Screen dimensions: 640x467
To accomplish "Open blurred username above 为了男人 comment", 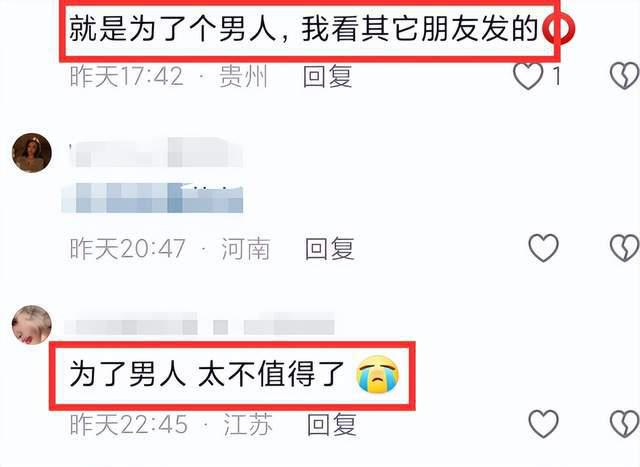I will pyautogui.click(x=200, y=326).
